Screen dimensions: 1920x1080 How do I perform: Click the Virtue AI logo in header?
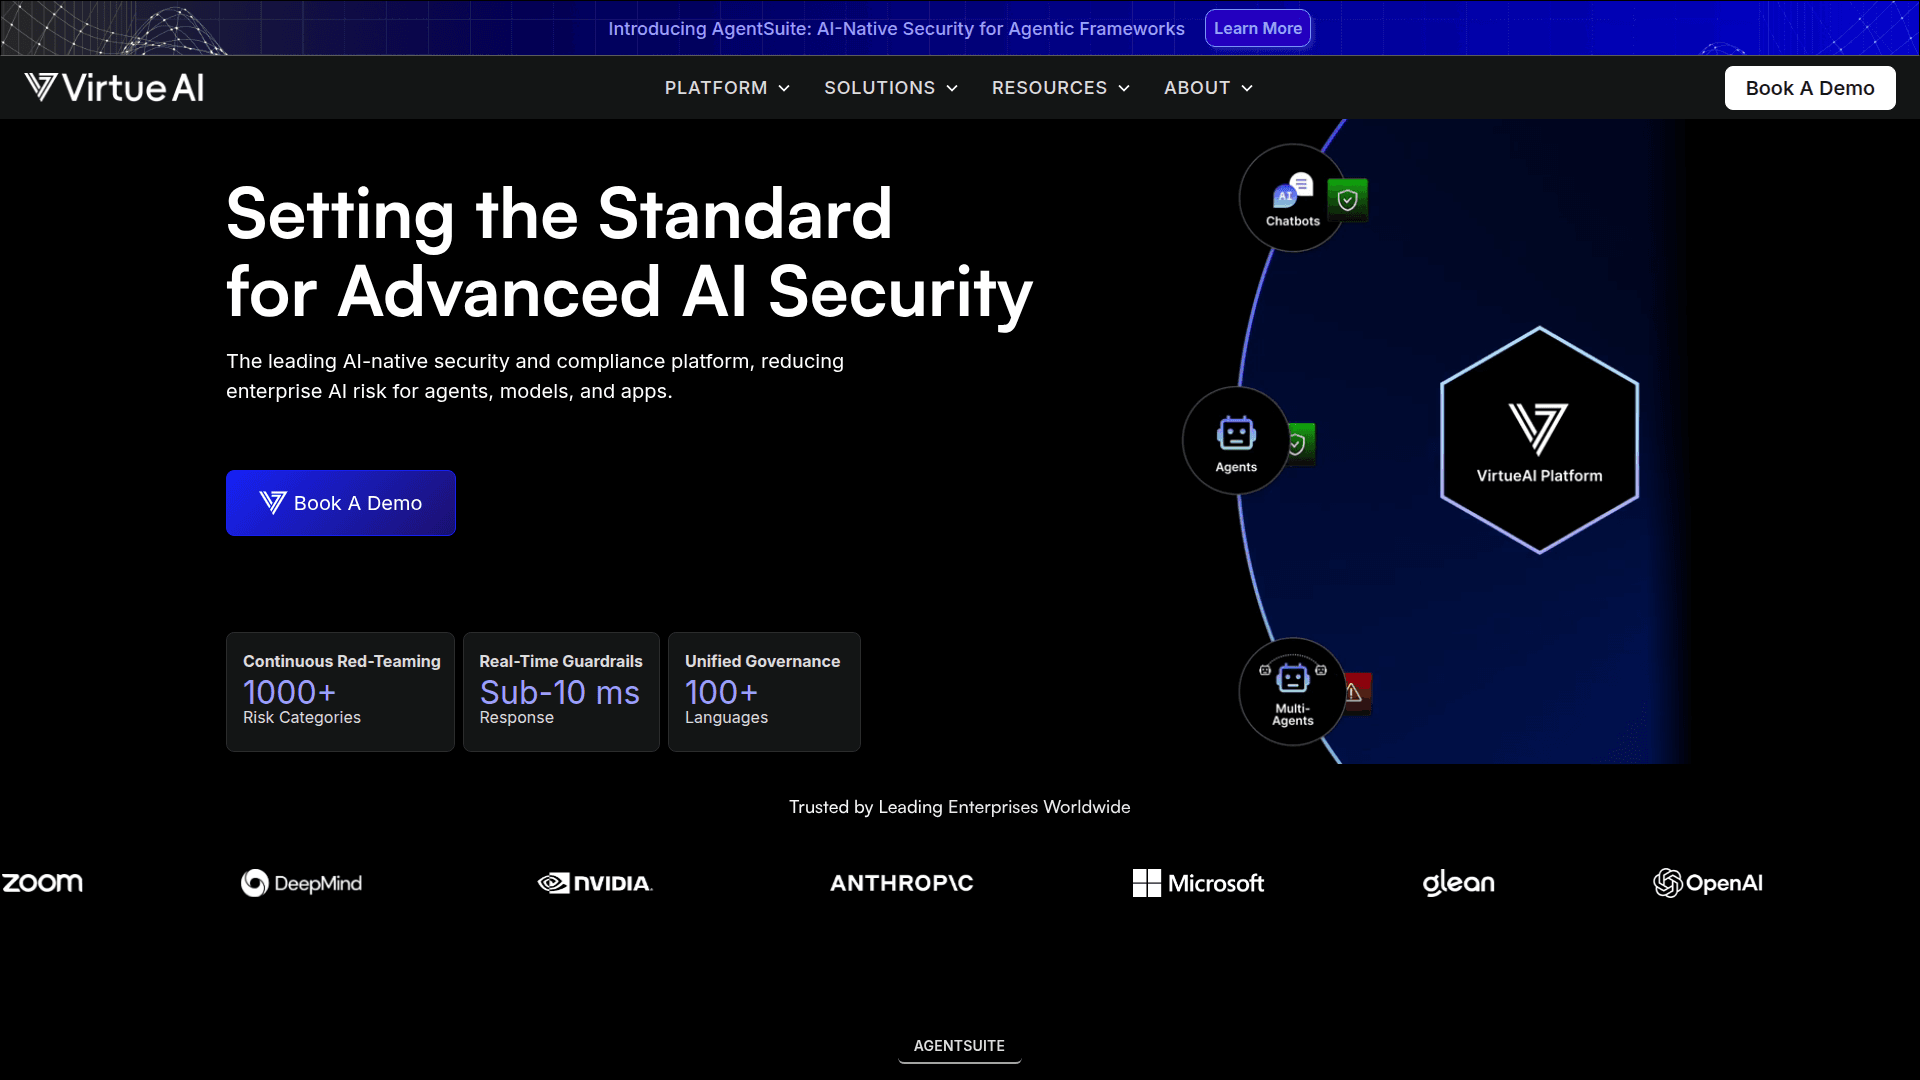coord(115,88)
